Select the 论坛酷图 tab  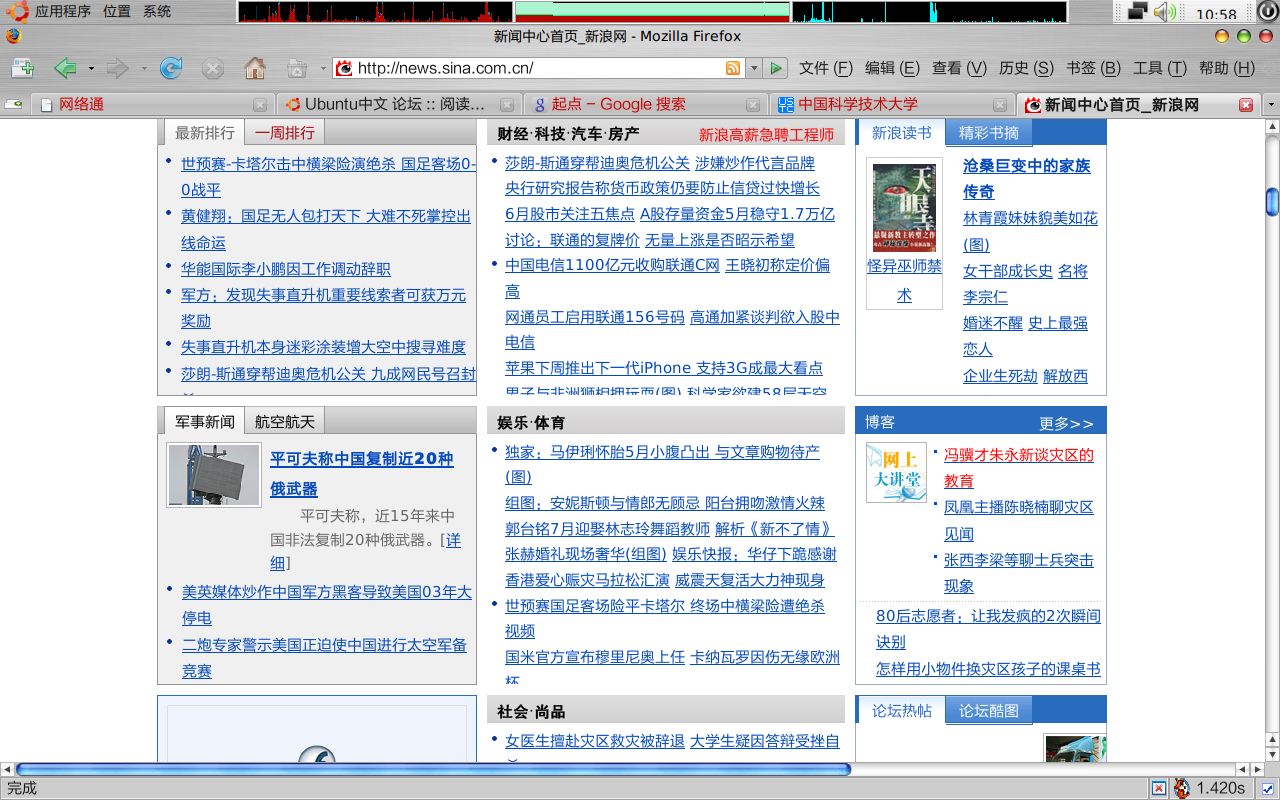click(989, 710)
